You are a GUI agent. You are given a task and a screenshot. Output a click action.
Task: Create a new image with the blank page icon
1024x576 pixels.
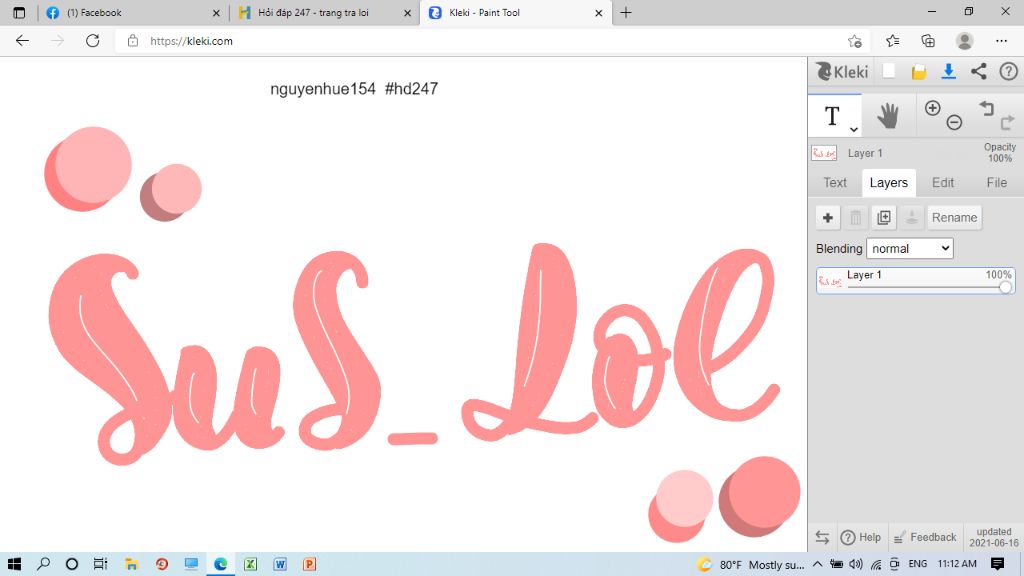(x=889, y=71)
